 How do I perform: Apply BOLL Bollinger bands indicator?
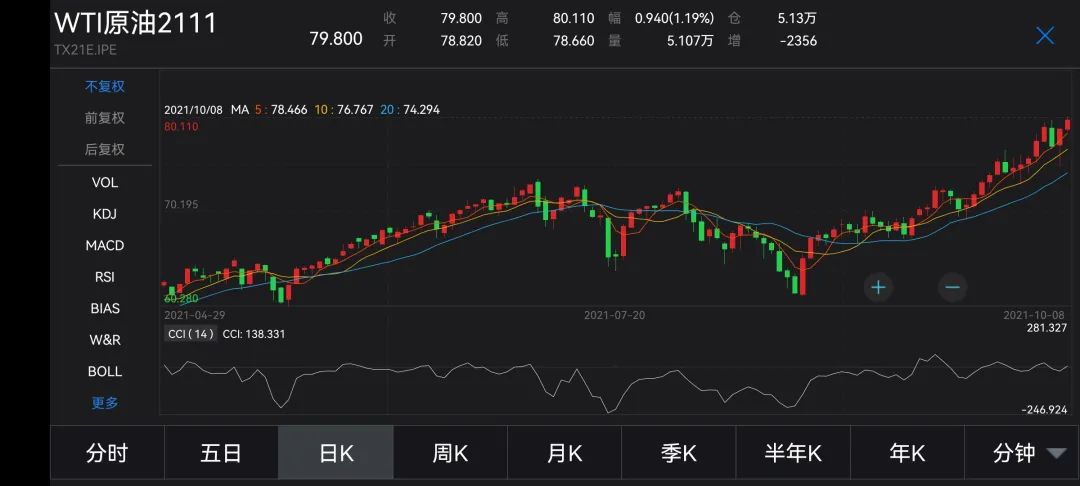(x=105, y=371)
